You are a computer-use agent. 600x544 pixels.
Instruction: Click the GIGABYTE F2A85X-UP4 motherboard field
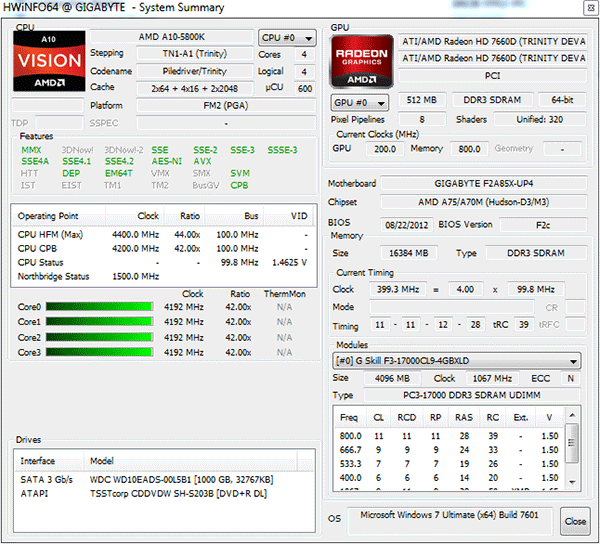484,184
